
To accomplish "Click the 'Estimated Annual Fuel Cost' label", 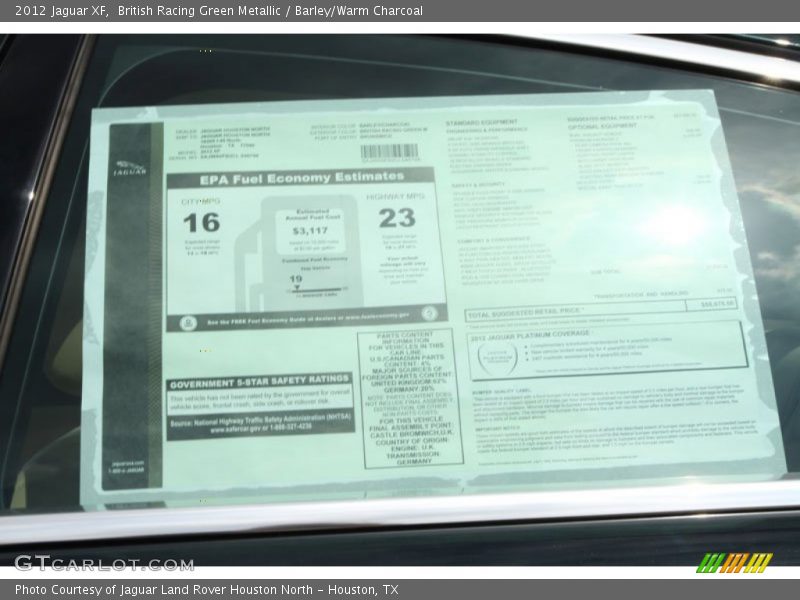I will [x=313, y=214].
